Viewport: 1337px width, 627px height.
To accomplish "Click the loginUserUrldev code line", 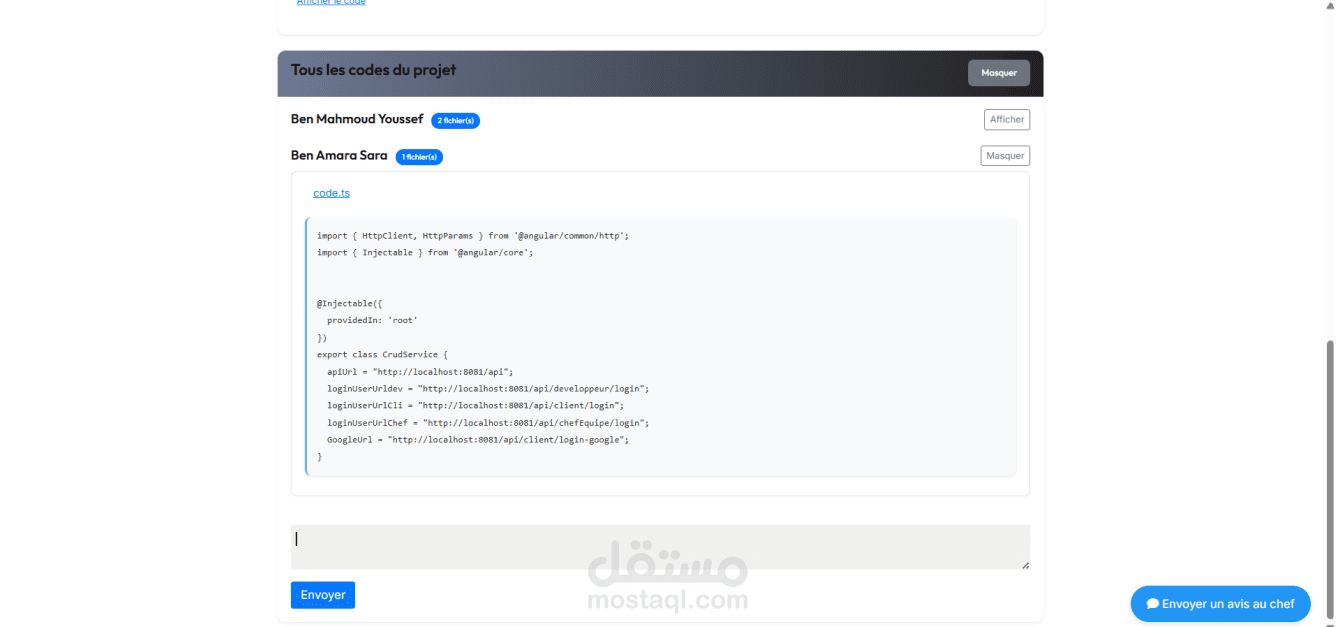I will 488,389.
